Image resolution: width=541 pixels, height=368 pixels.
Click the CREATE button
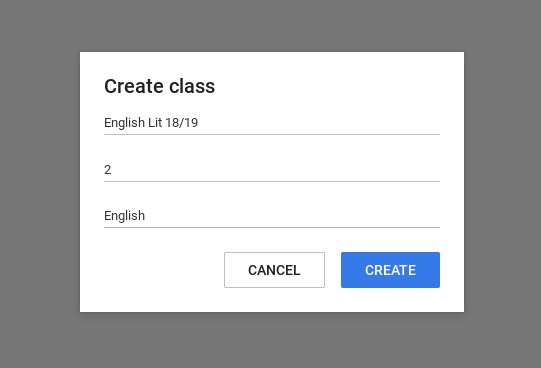click(x=390, y=270)
